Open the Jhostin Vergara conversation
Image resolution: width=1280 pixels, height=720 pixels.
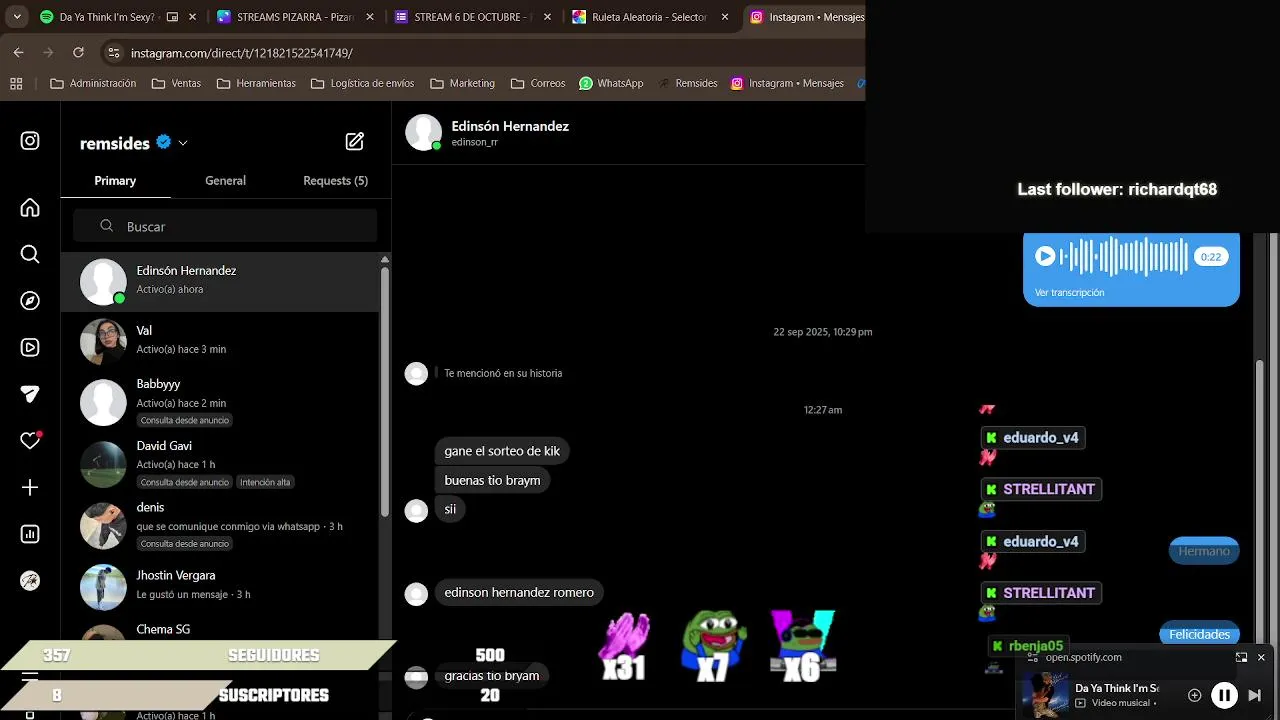pyautogui.click(x=220, y=586)
